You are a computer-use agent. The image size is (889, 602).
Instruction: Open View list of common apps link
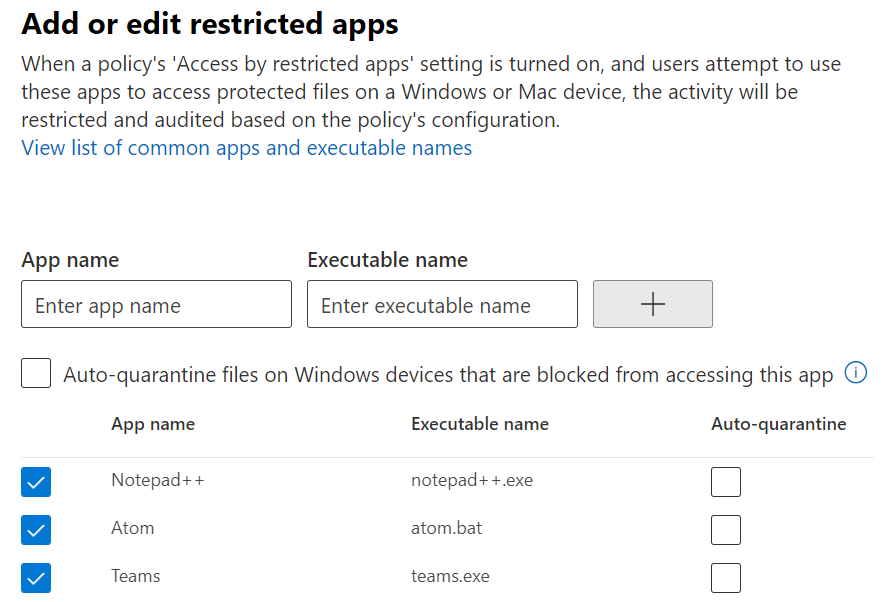[x=247, y=148]
